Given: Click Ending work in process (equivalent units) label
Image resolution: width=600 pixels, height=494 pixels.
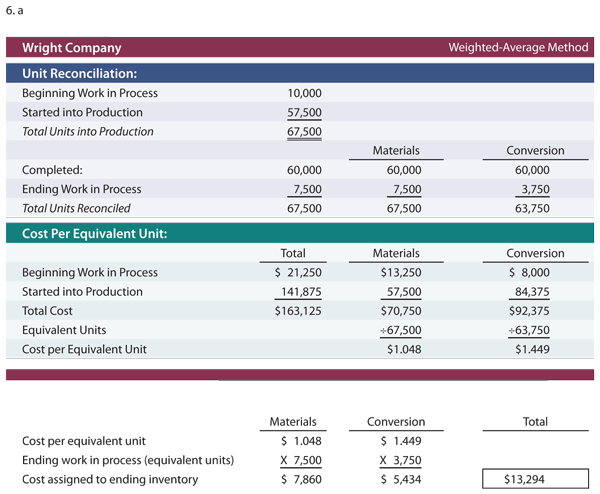Looking at the screenshot, I should coord(128,460).
